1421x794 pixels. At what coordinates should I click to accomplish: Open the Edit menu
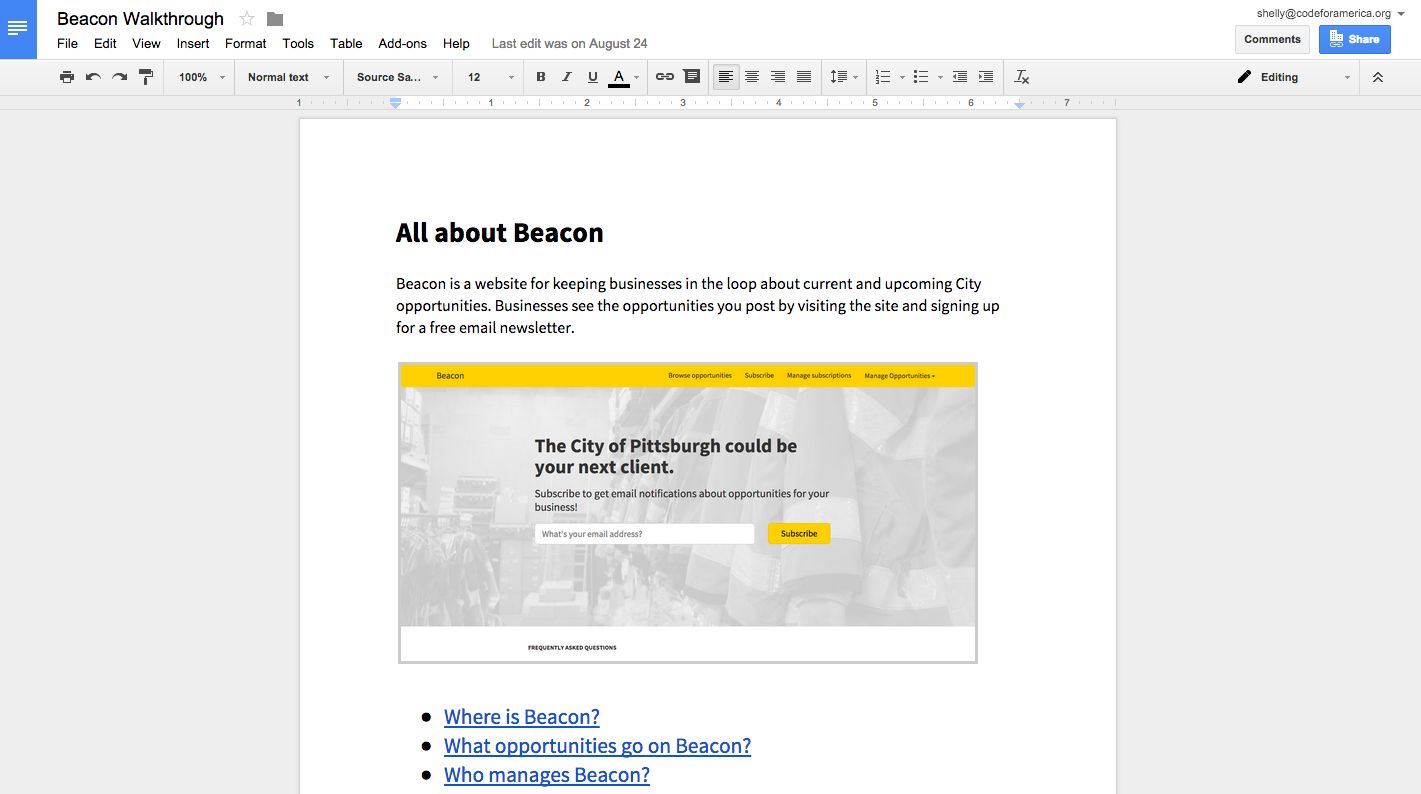[x=105, y=43]
